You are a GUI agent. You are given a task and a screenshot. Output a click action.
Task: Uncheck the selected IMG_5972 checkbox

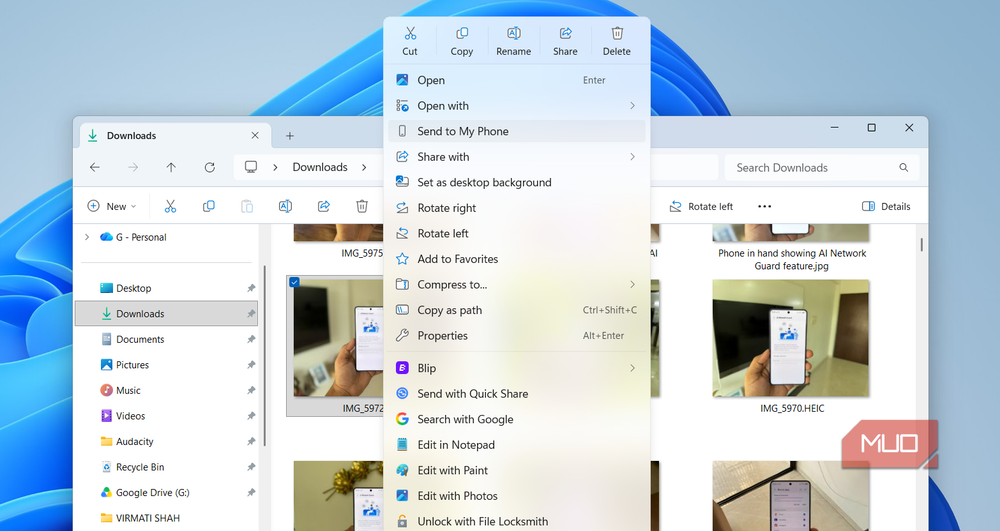(295, 282)
